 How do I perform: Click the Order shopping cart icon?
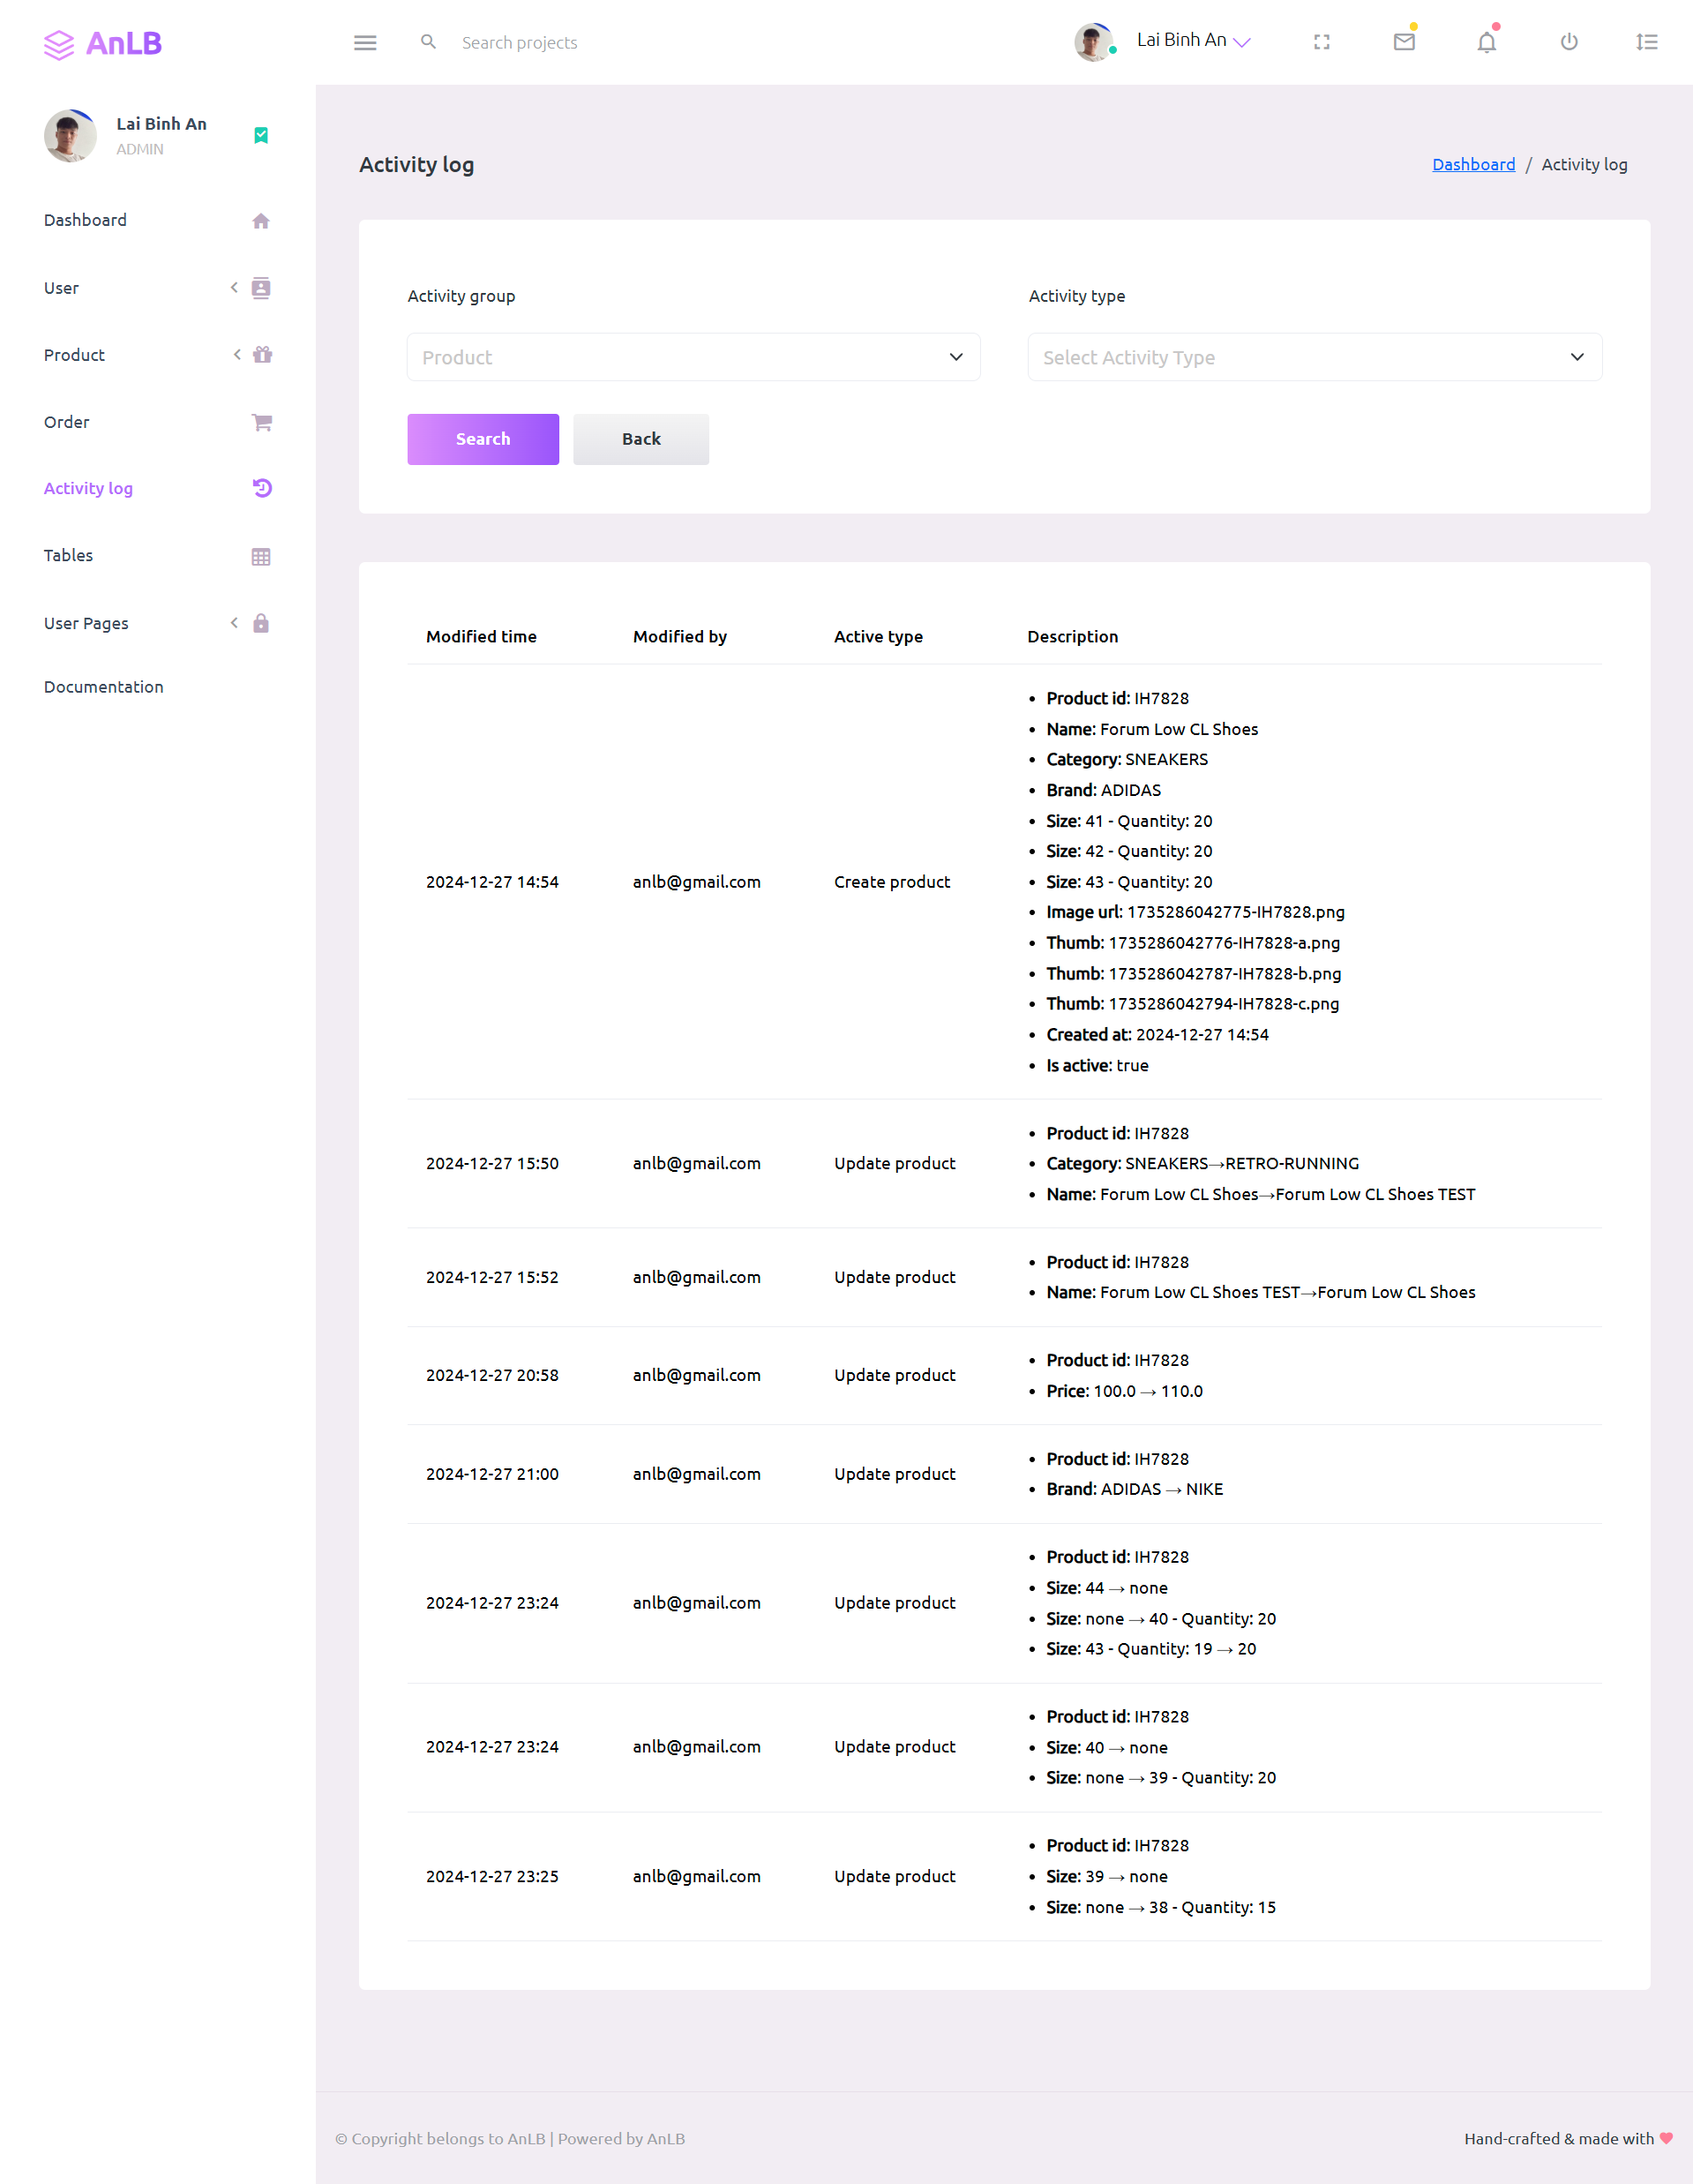click(x=261, y=422)
